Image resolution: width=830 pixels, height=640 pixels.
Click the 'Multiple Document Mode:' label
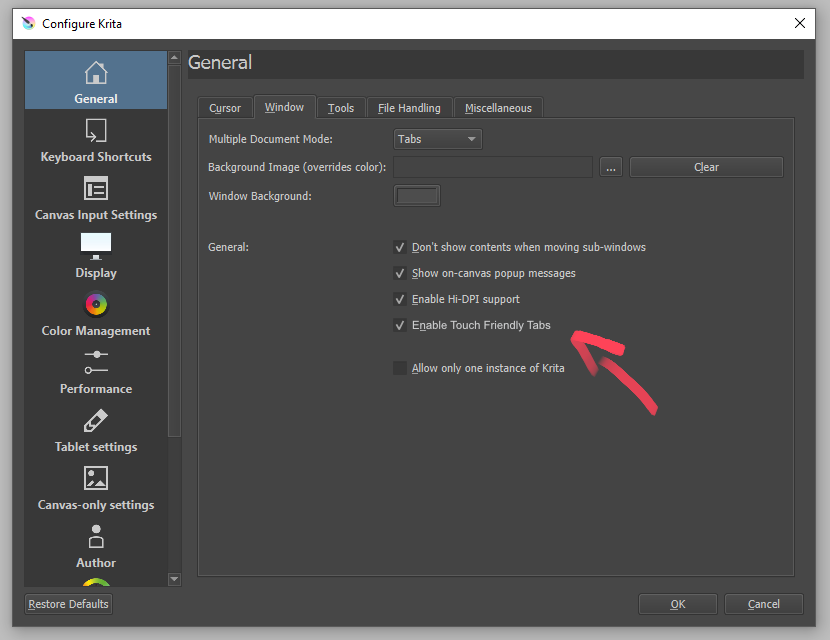pos(270,139)
